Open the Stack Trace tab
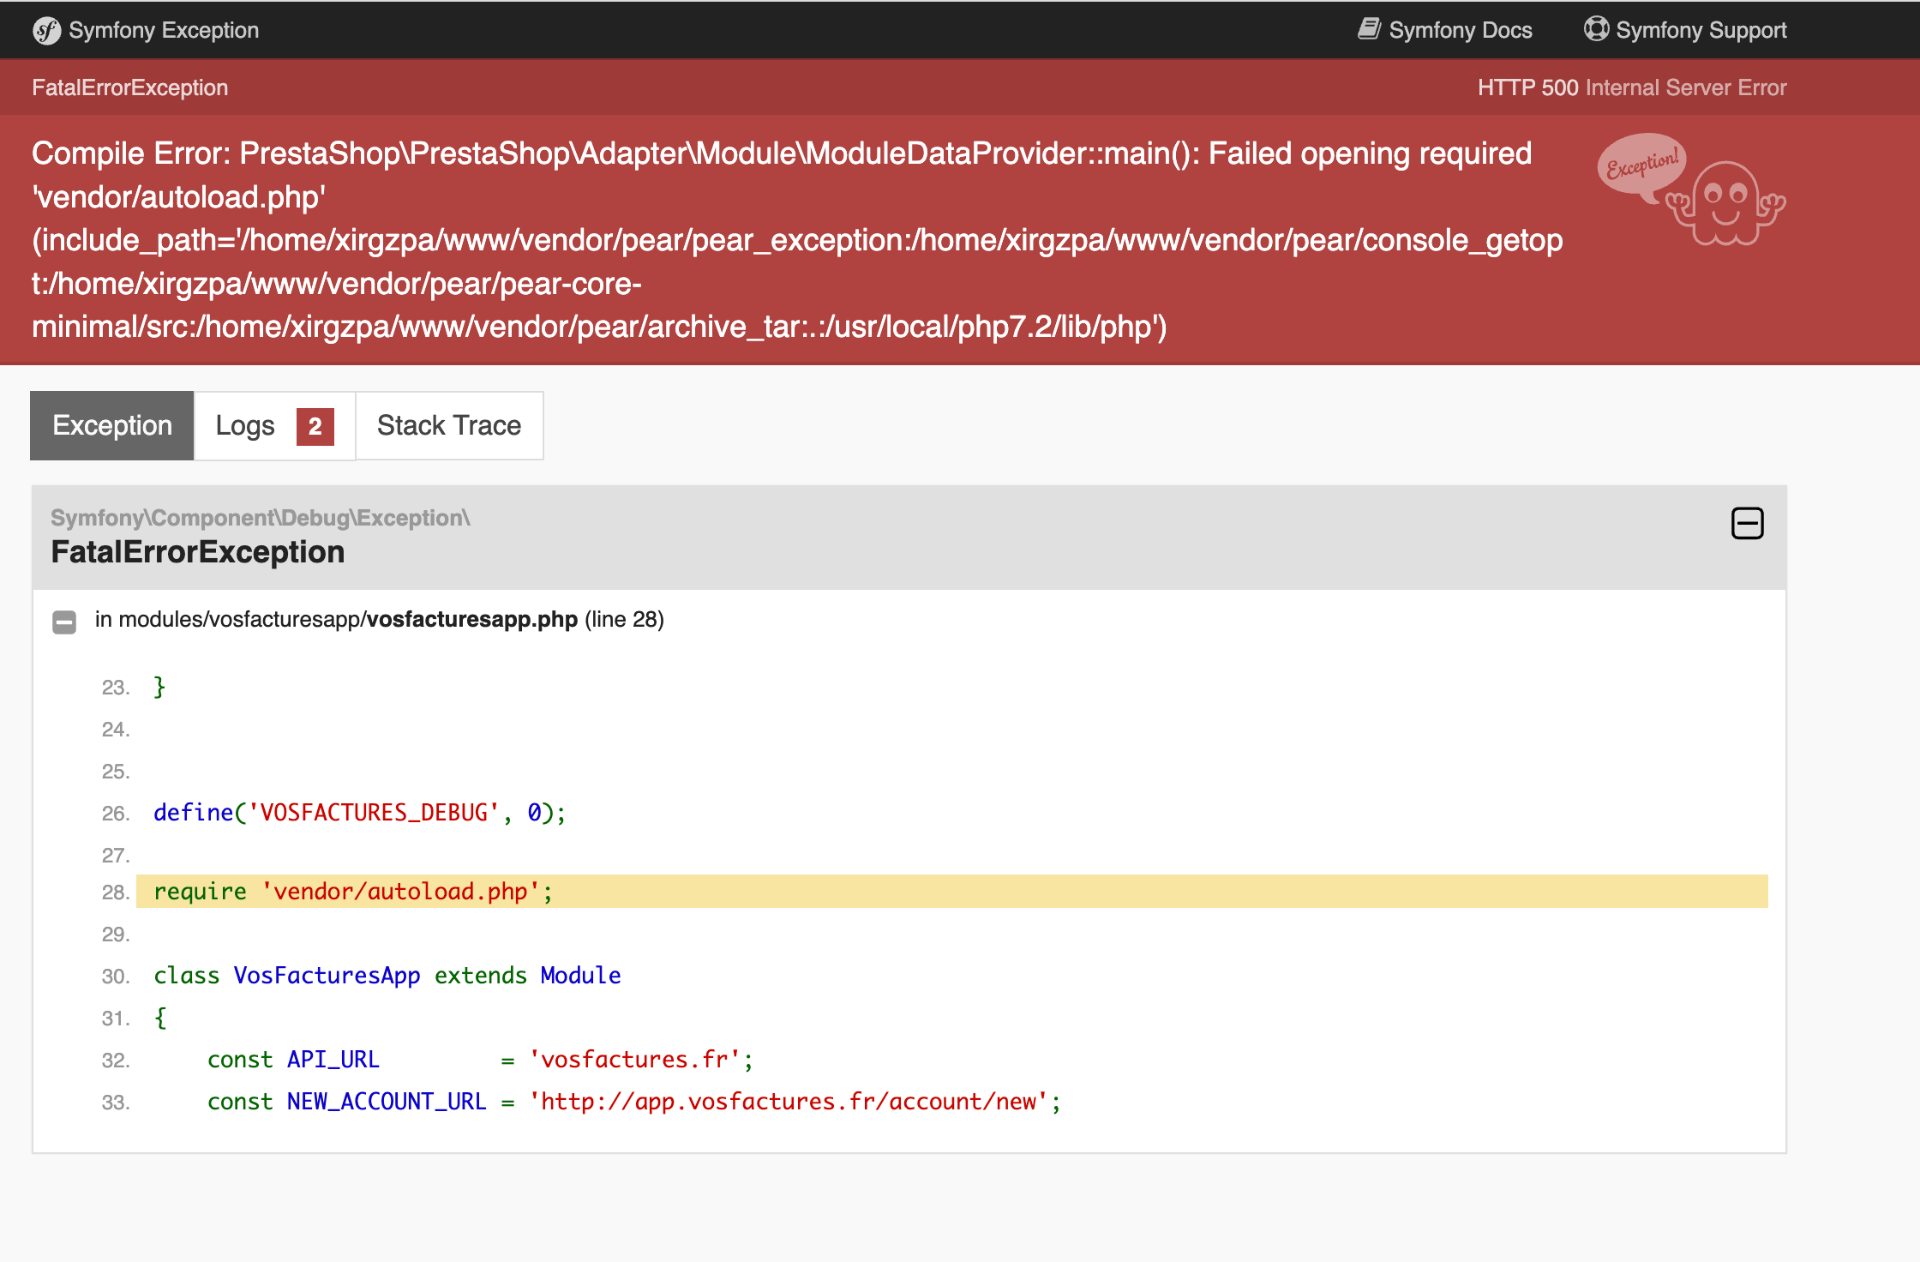The height and width of the screenshot is (1262, 1920). (449, 426)
